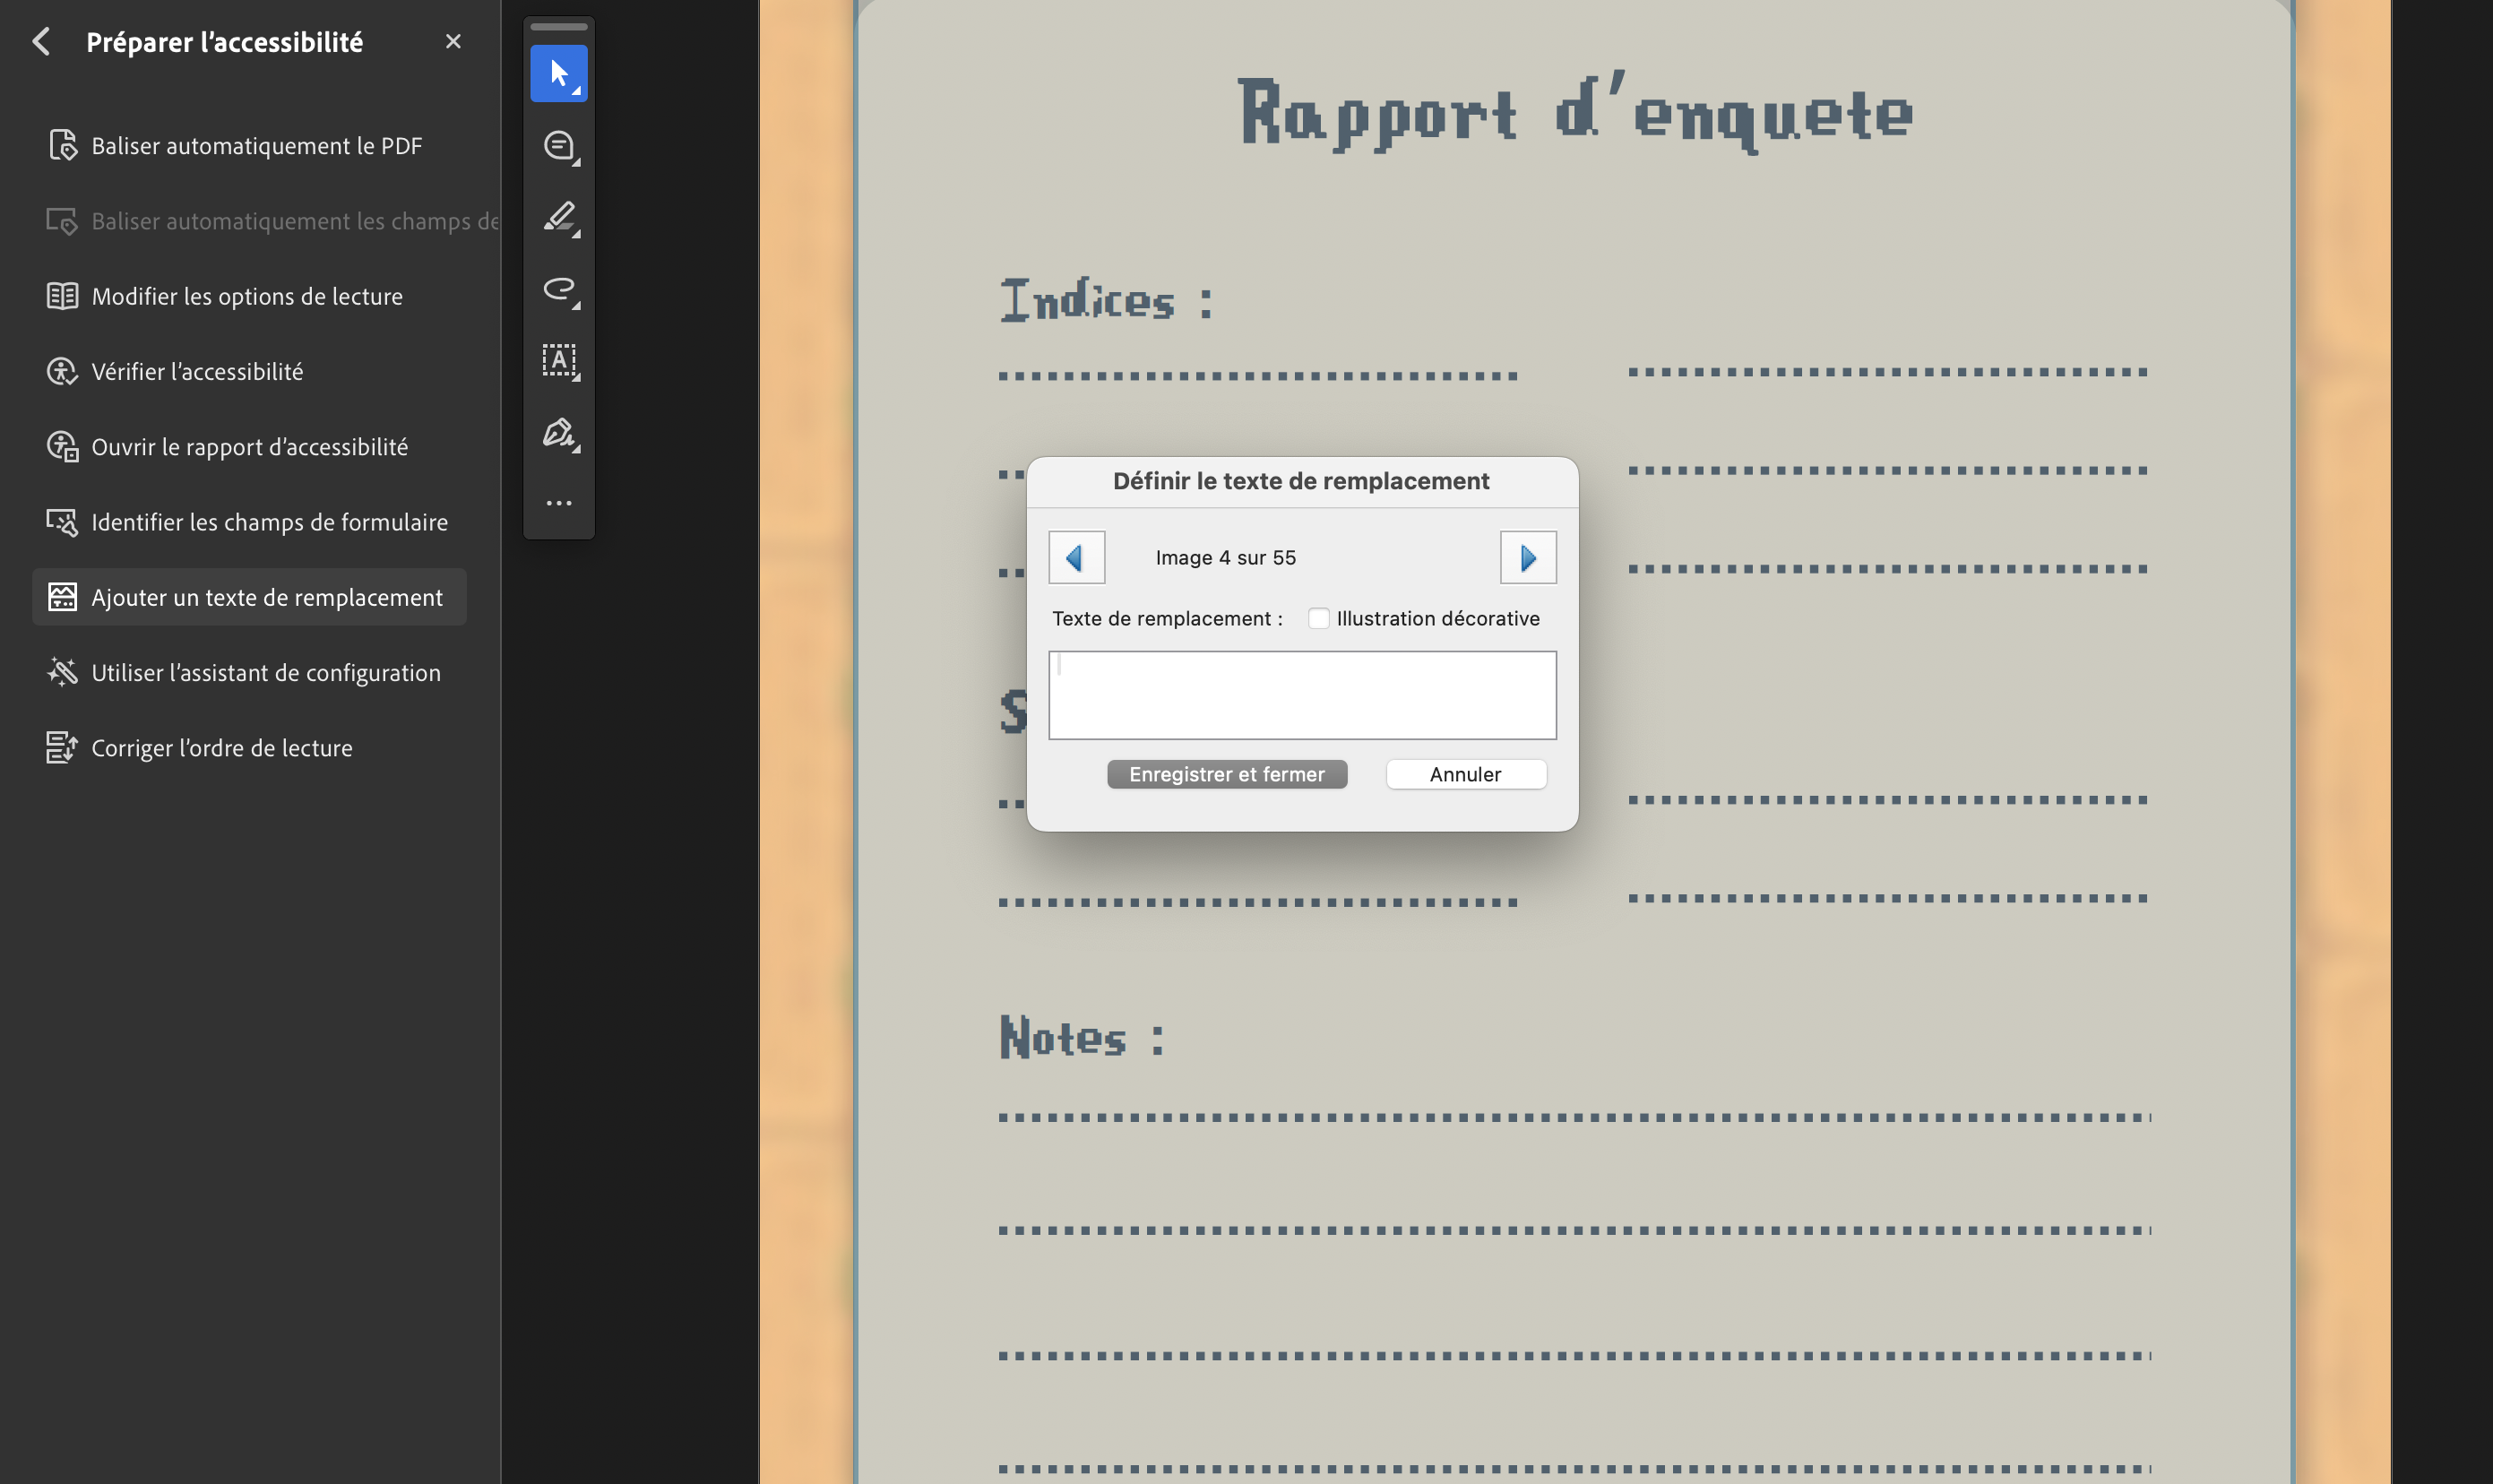The image size is (2493, 1484).
Task: Open Ouvrir le rapport d'accessibilité
Action: 250,447
